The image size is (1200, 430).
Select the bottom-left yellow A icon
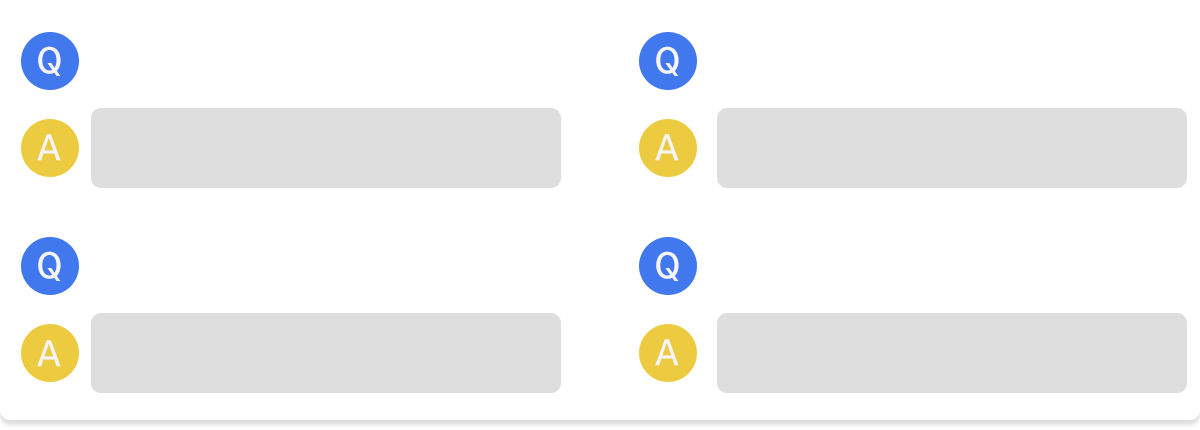[50, 353]
